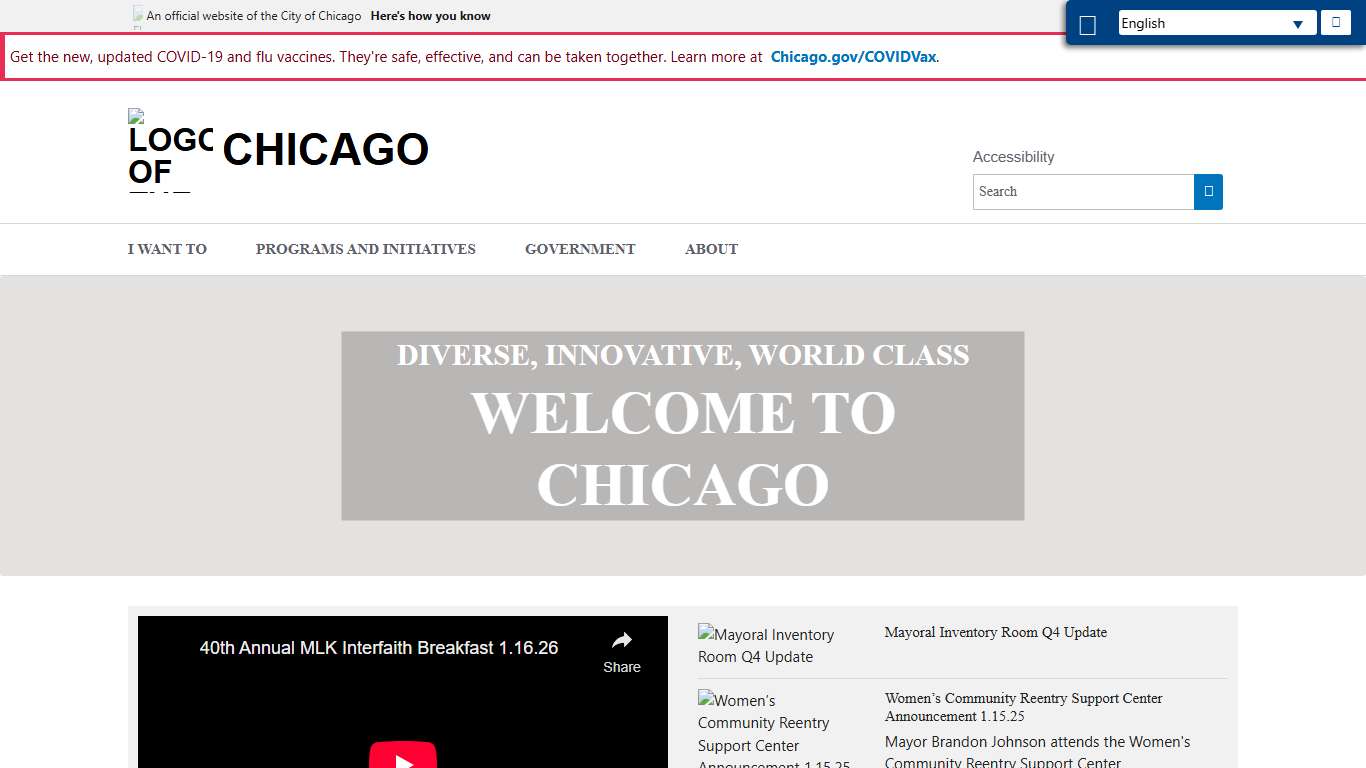Click the official website flag icon
Viewport: 1366px width, 768px height.
coord(137,15)
